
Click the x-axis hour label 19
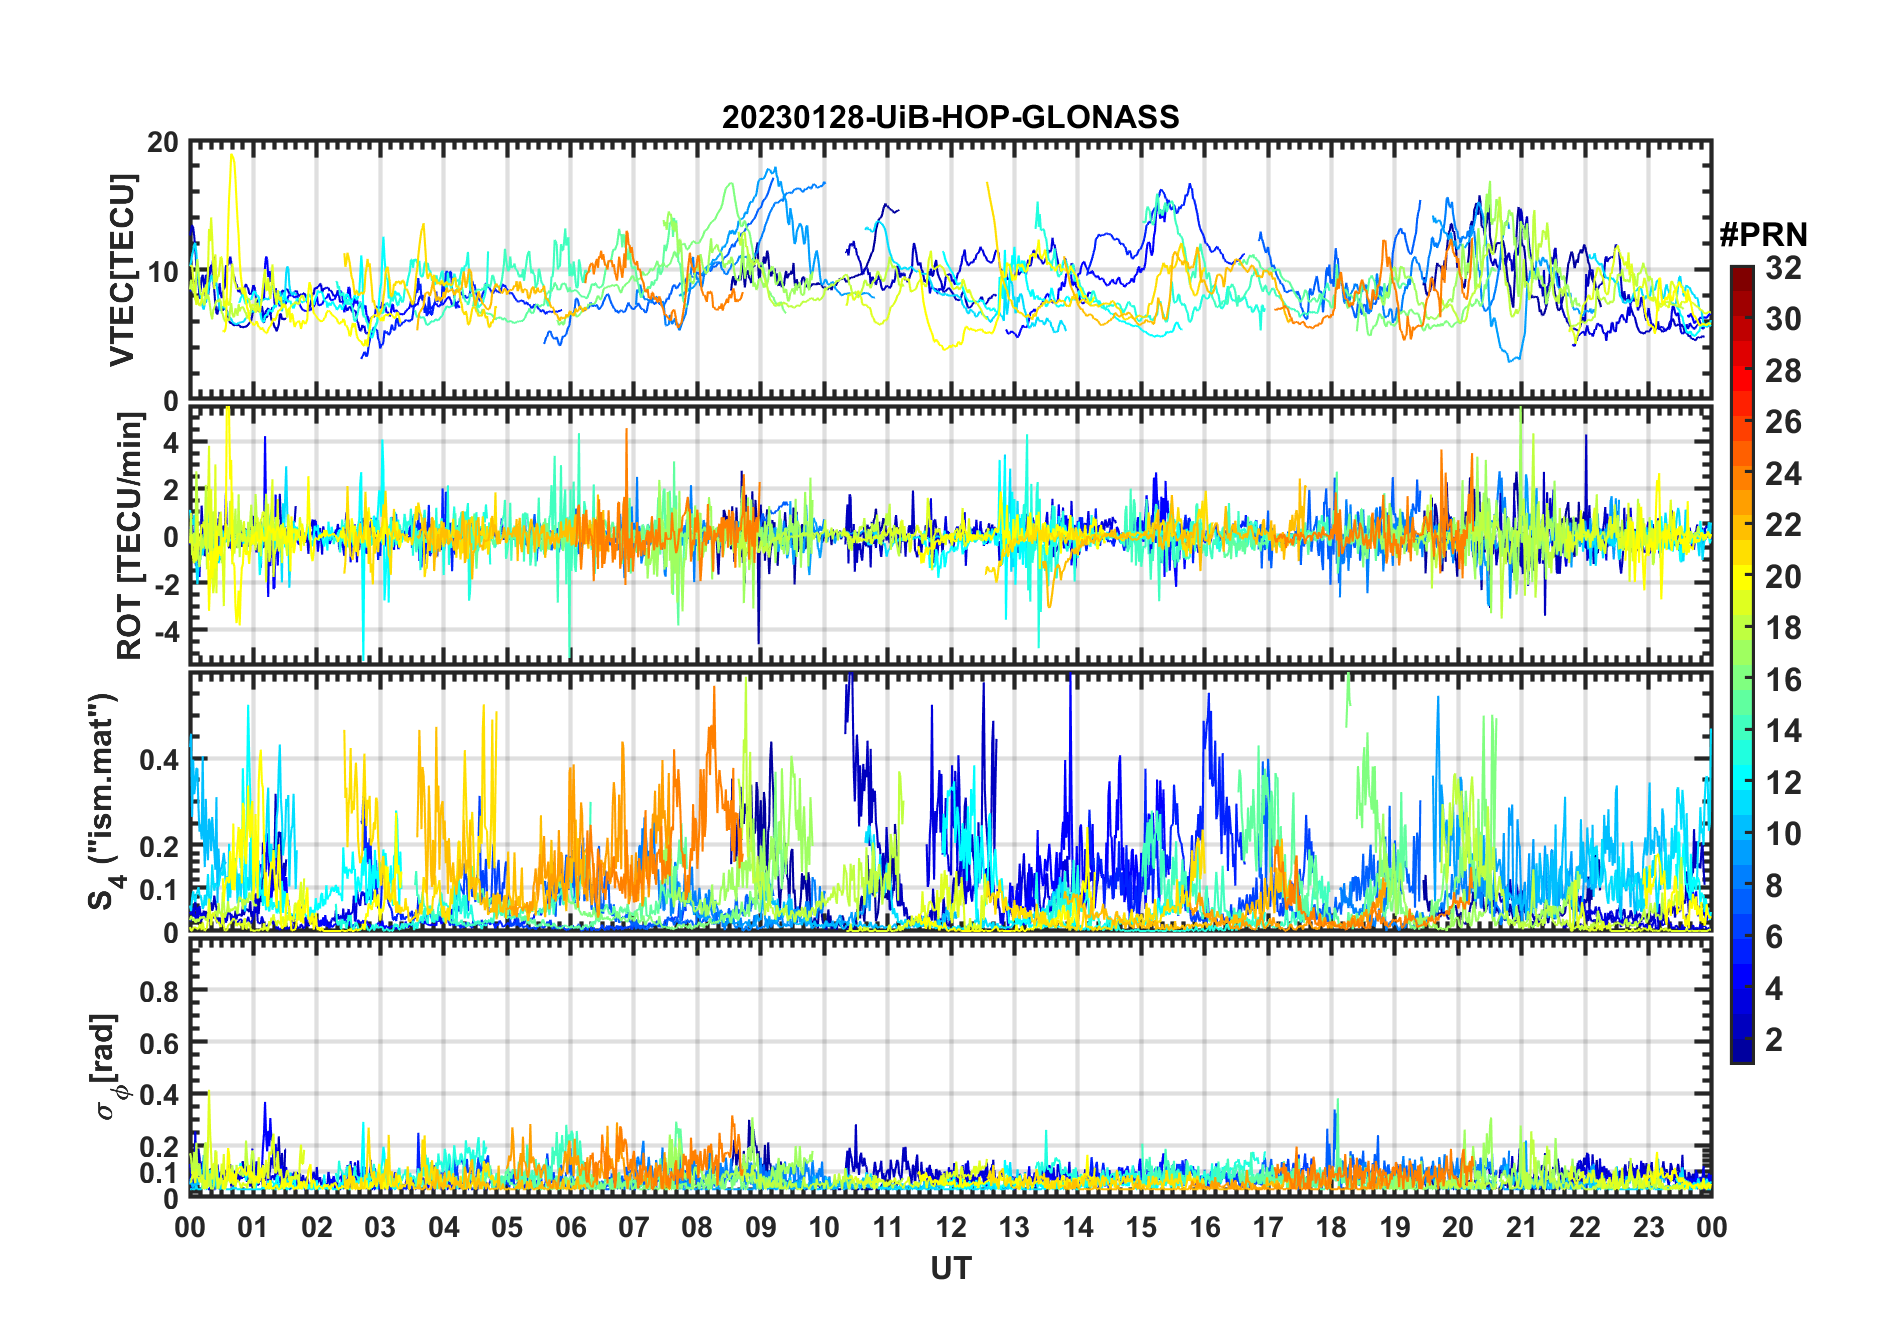pyautogui.click(x=1395, y=1228)
